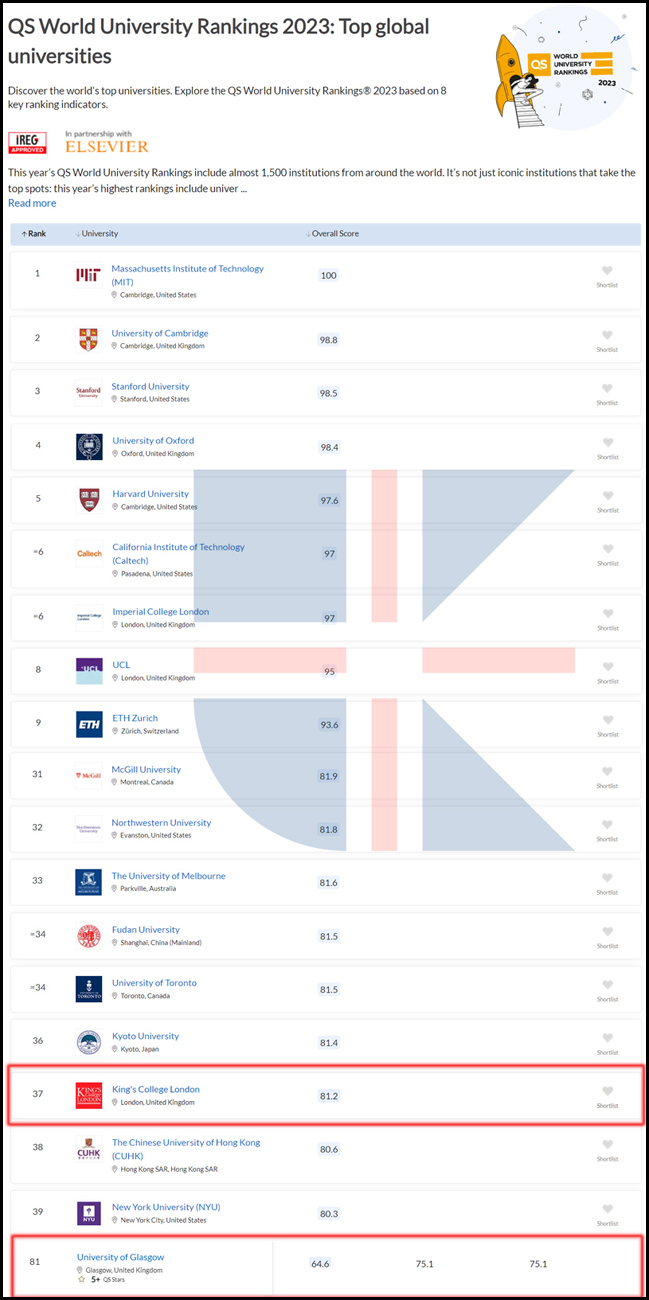
Task: Click the Harvard University shield logo
Action: [89, 499]
